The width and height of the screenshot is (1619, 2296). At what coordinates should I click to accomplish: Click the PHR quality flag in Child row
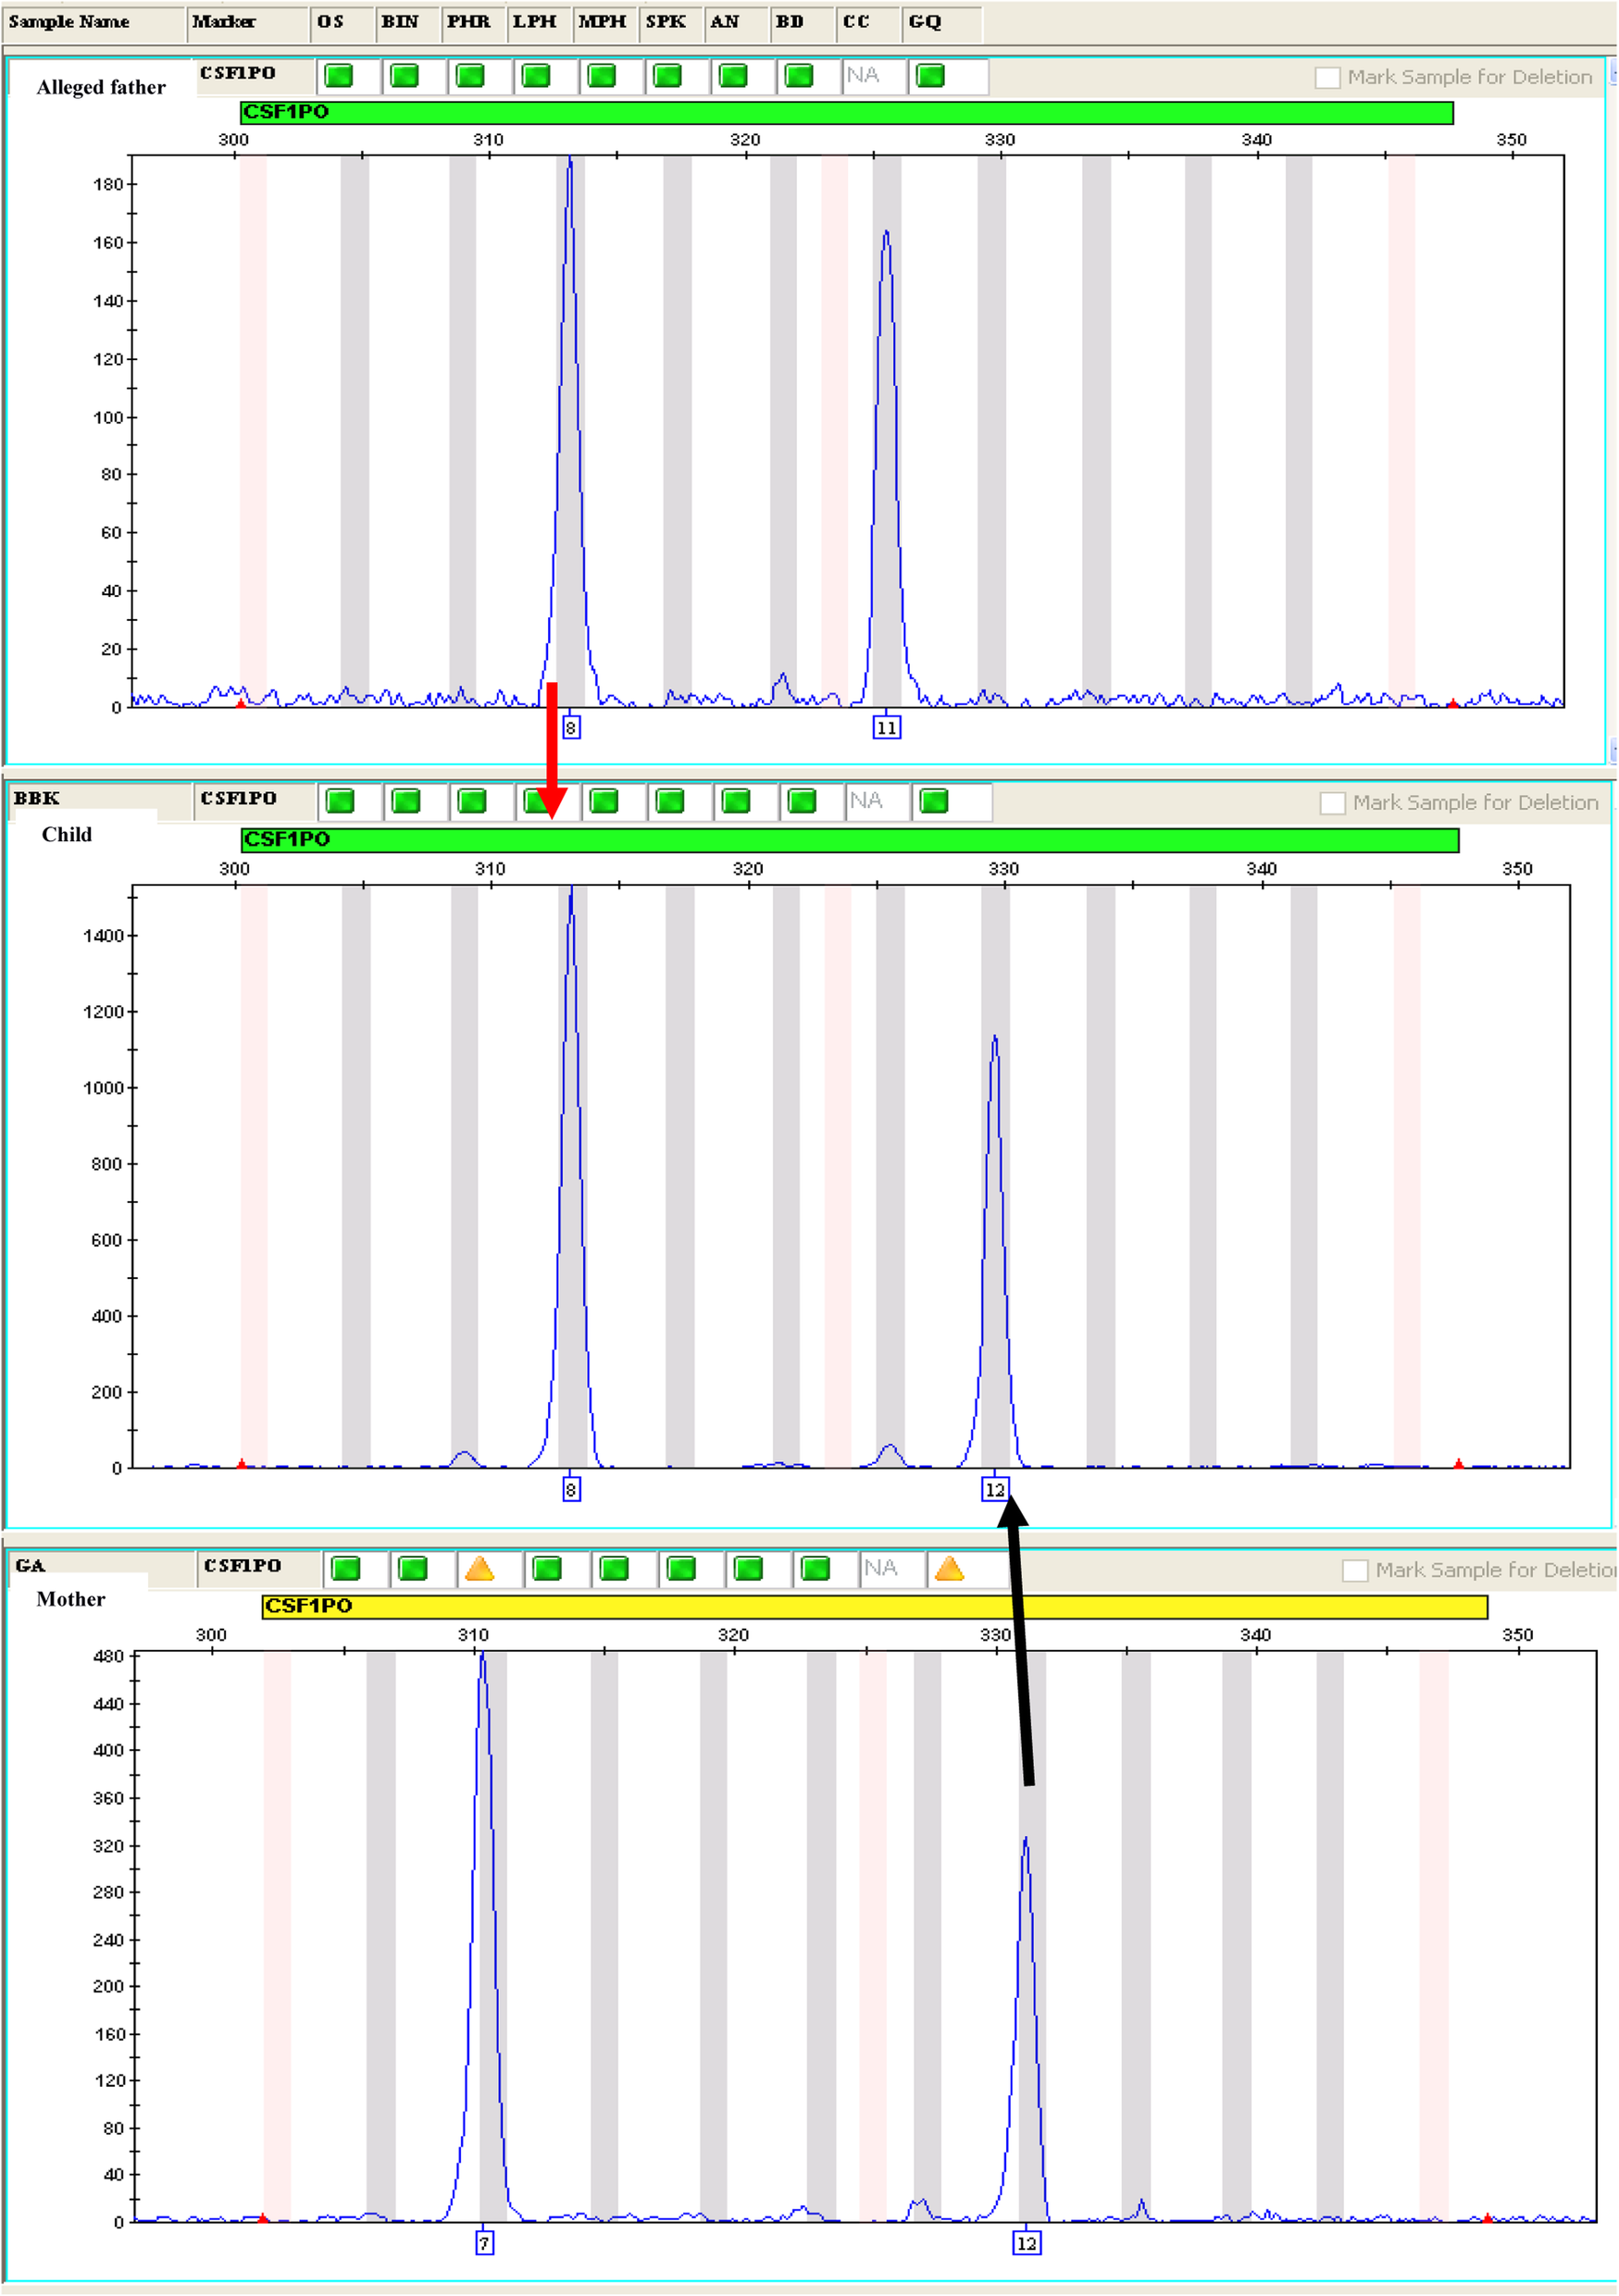(472, 801)
